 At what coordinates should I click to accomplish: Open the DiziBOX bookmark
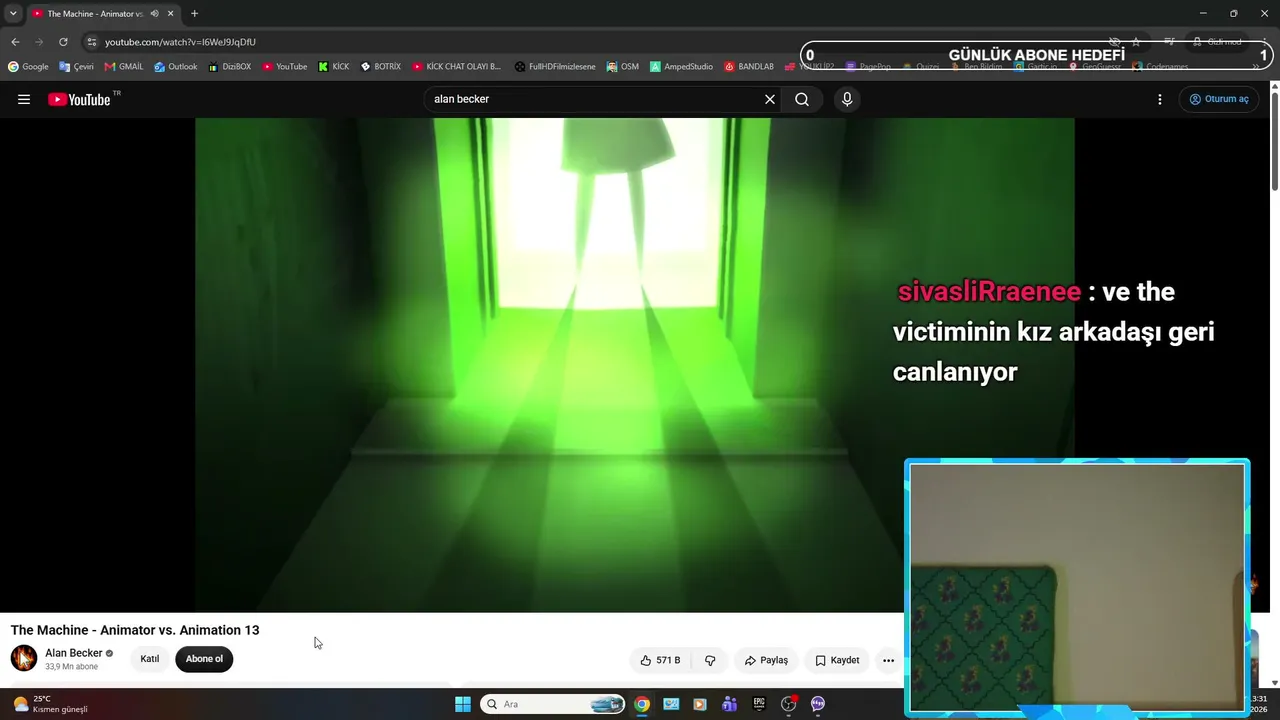click(230, 67)
